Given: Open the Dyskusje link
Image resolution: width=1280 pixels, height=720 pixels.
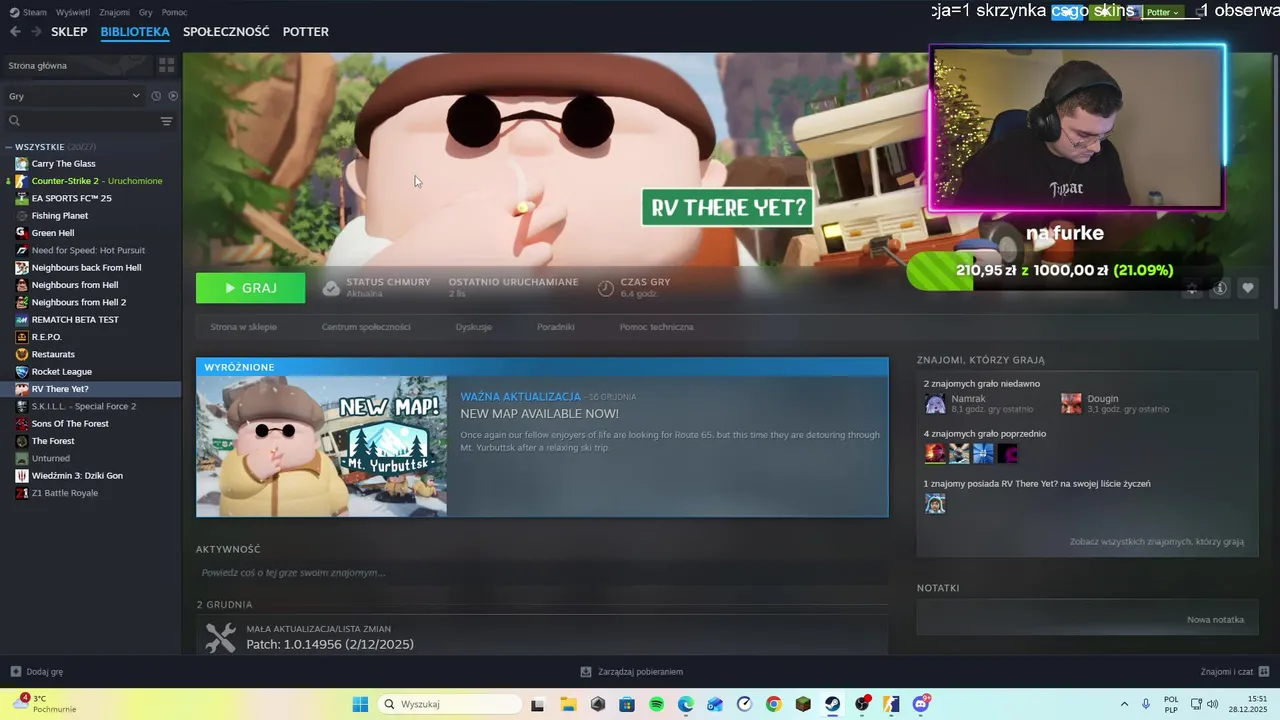Looking at the screenshot, I should pyautogui.click(x=473, y=327).
